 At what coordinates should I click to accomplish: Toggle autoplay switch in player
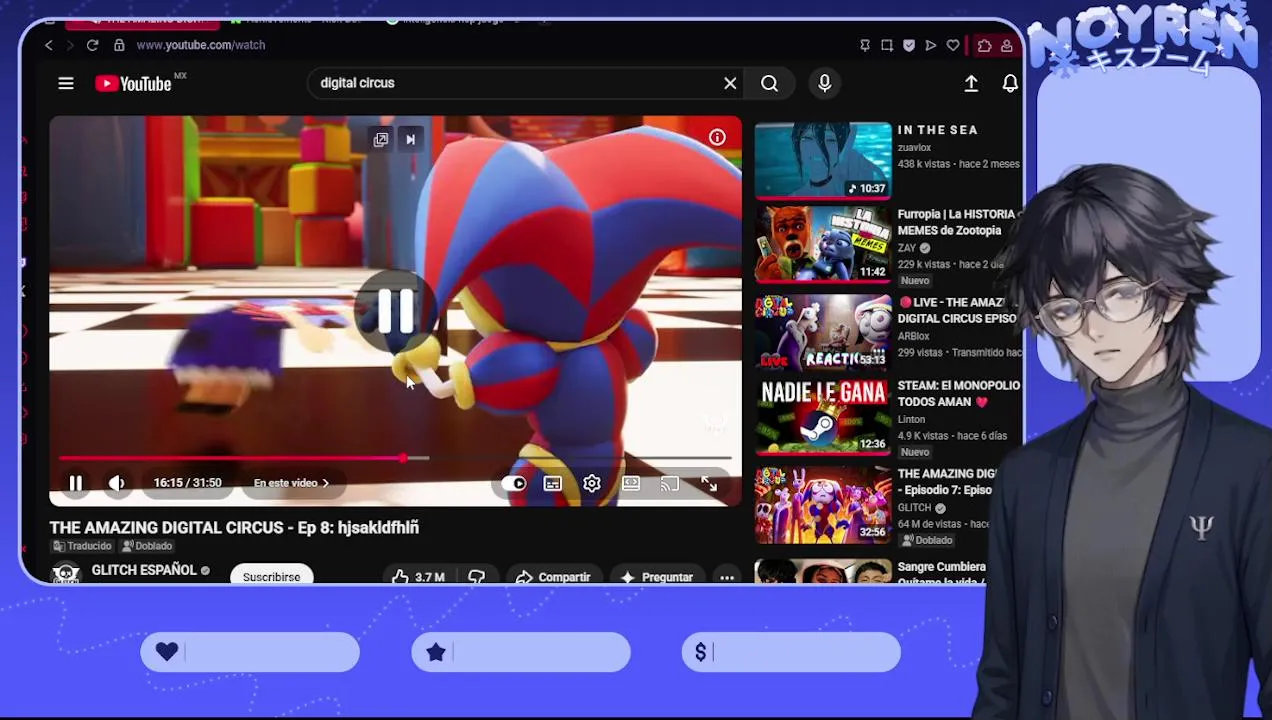pos(514,484)
